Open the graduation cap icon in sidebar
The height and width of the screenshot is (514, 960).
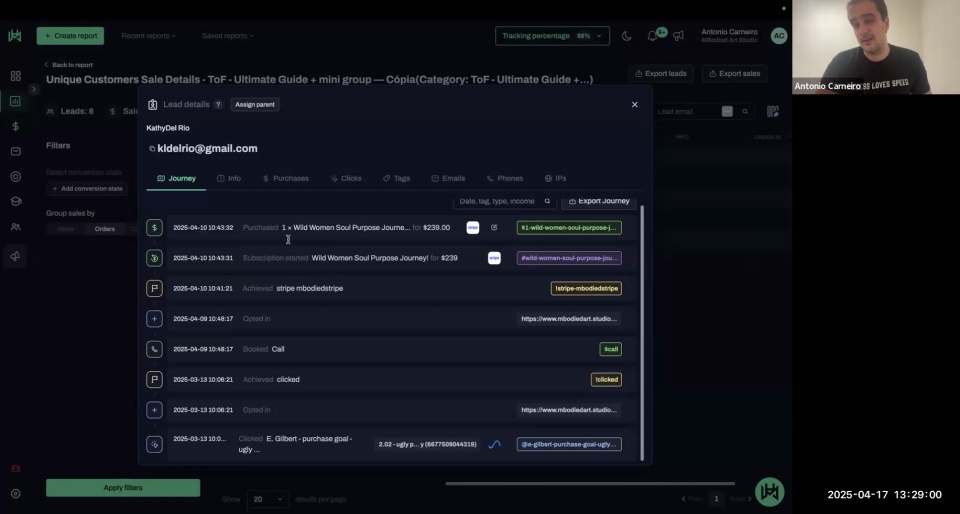click(15, 201)
